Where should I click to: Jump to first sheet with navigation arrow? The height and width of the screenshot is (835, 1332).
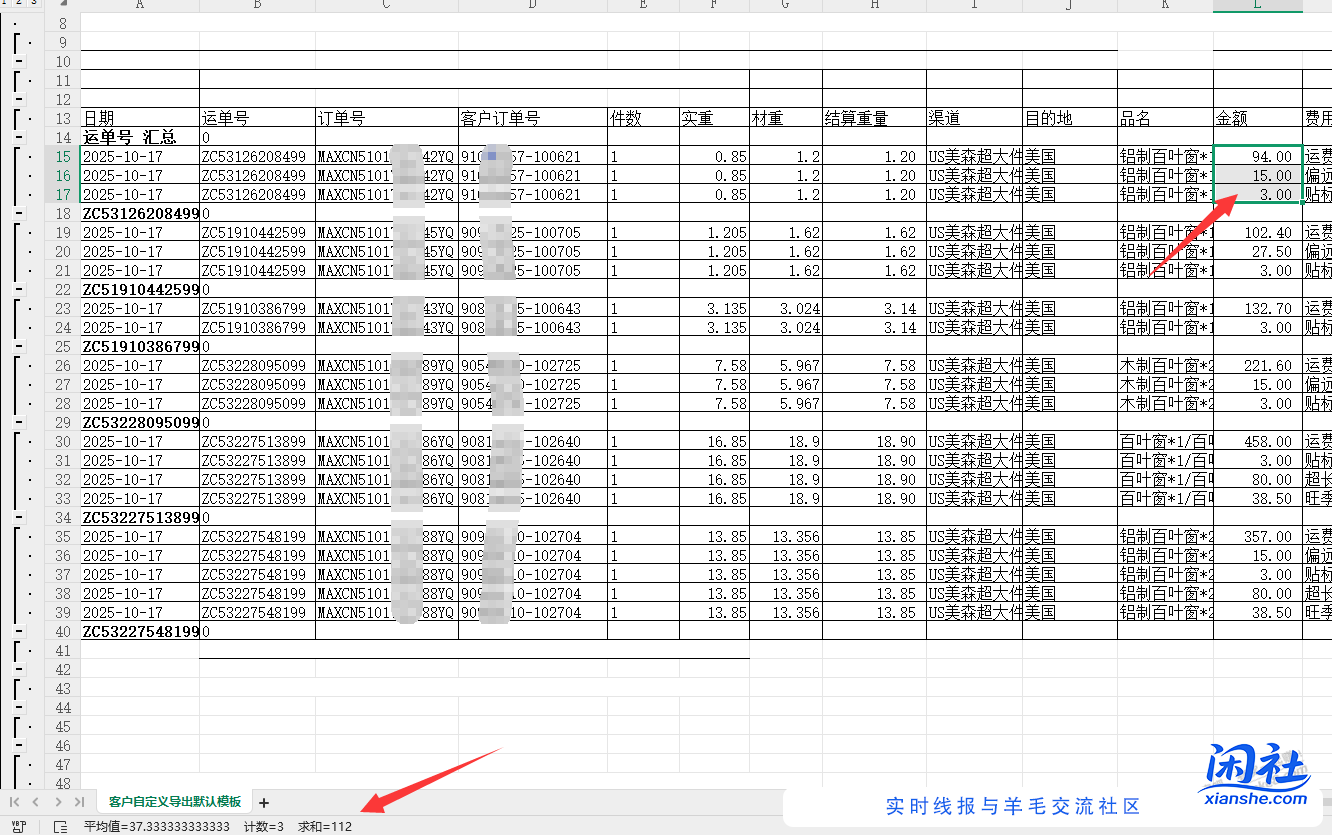click(14, 802)
